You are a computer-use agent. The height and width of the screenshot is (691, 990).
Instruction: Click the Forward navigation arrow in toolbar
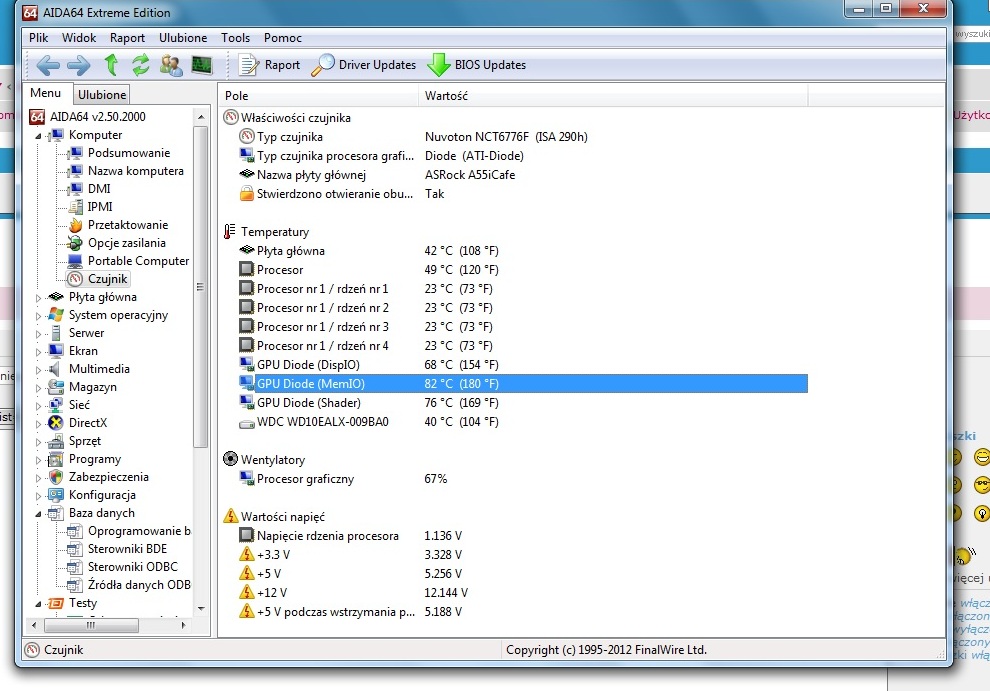78,65
